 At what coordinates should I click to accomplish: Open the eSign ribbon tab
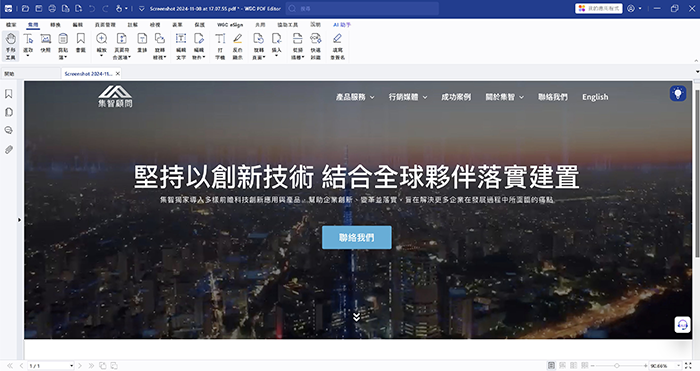click(230, 25)
